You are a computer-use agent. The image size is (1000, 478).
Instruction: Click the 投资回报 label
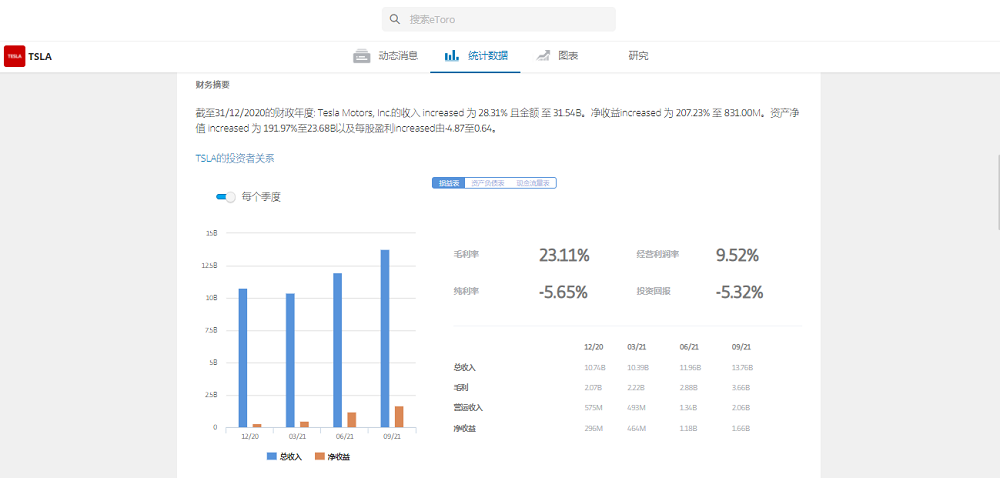pyautogui.click(x=653, y=291)
